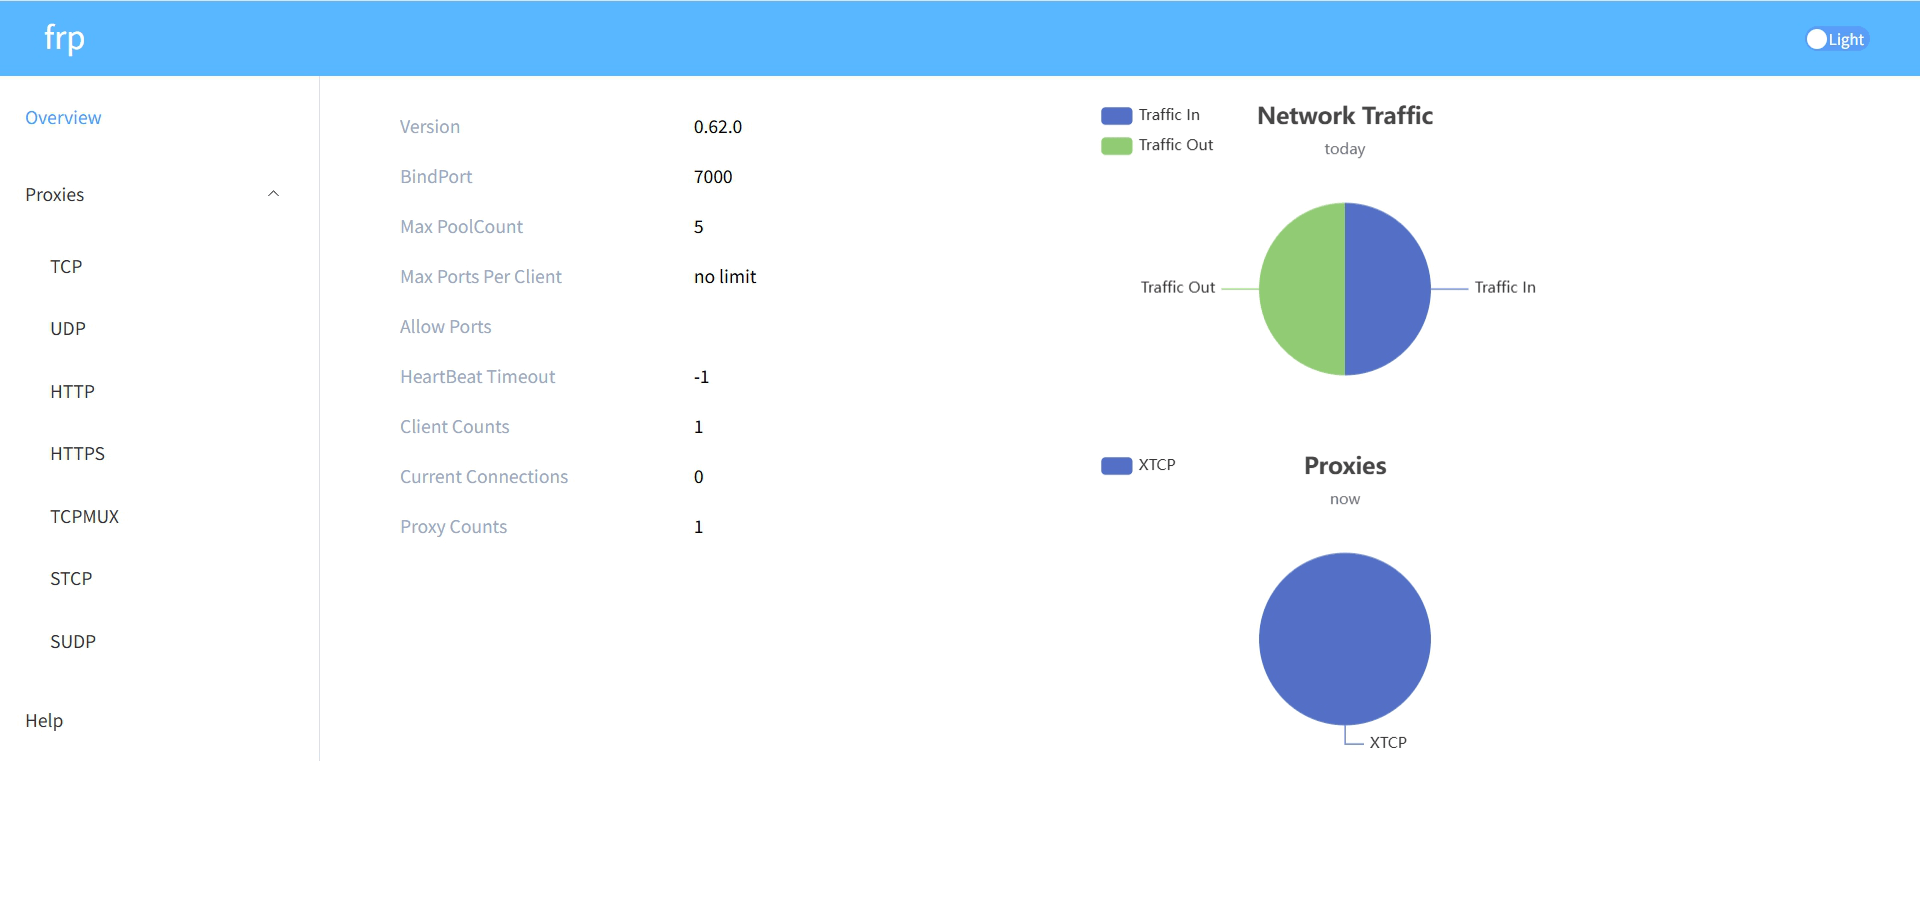Image resolution: width=1920 pixels, height=912 pixels.
Task: Open the STCP proxies page
Action: (71, 579)
